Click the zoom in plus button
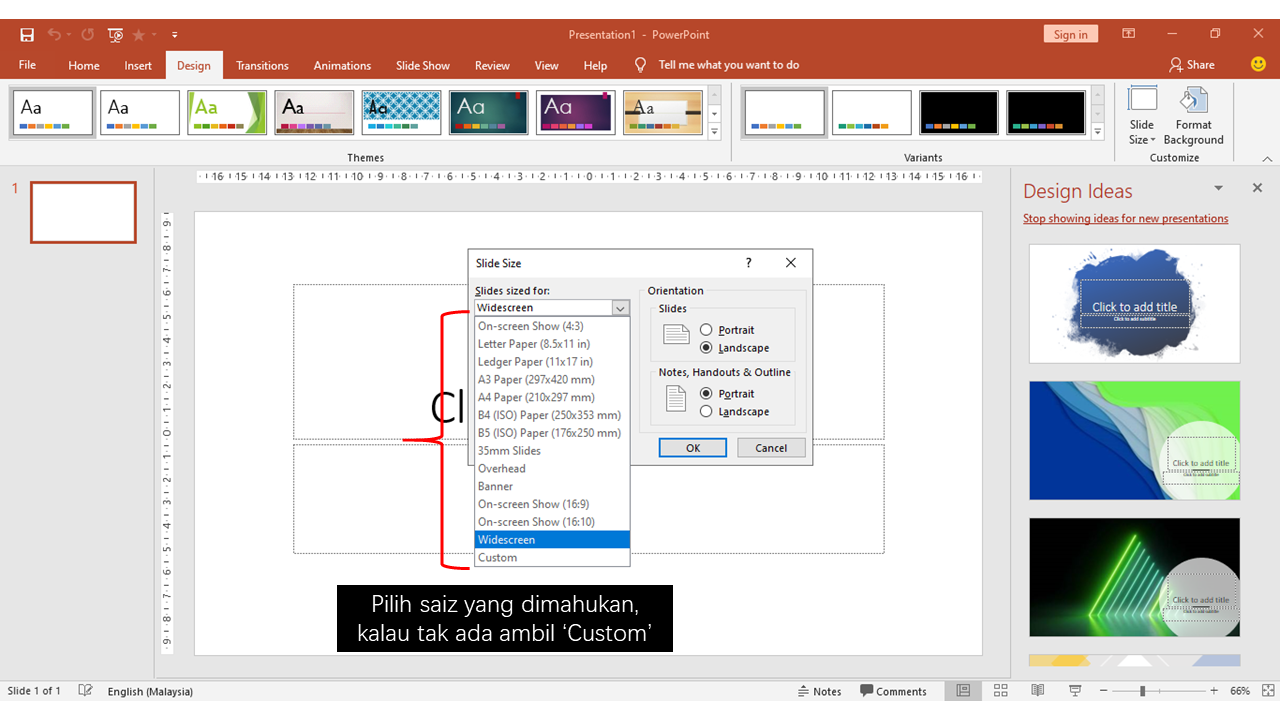This screenshot has width=1280, height=720. pyautogui.click(x=1214, y=691)
